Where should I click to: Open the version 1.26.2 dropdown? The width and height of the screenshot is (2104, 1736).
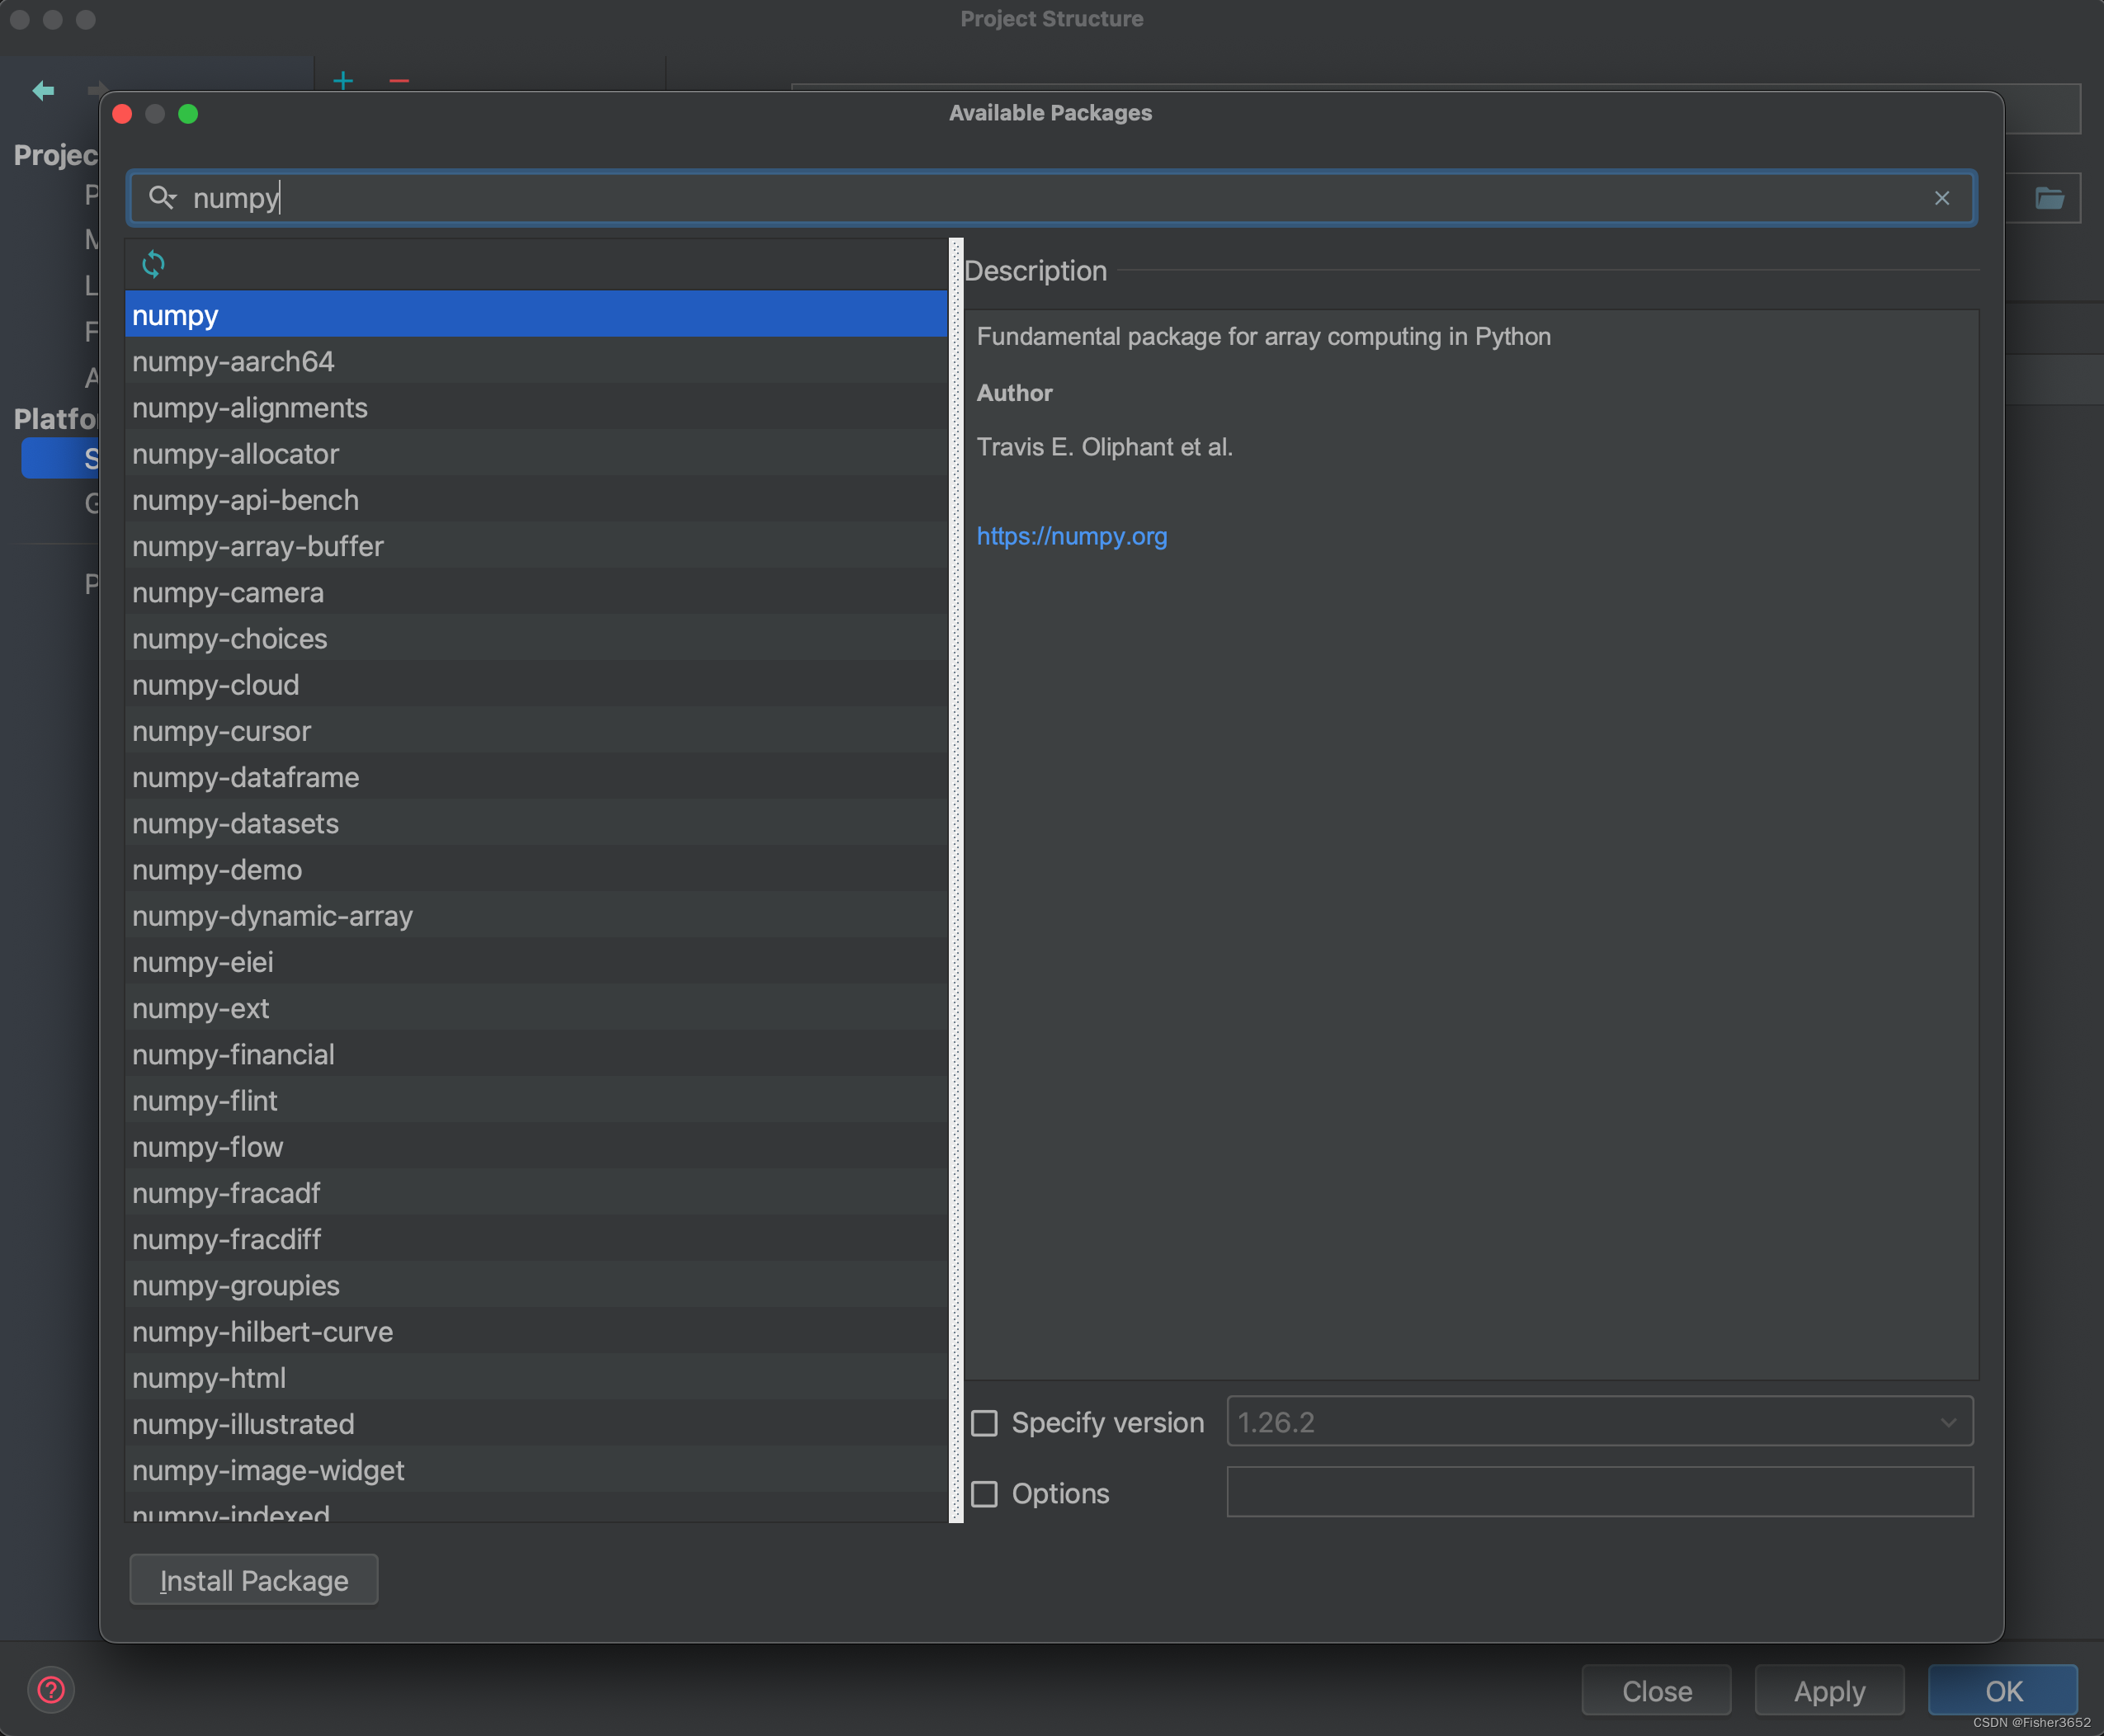tap(1599, 1421)
